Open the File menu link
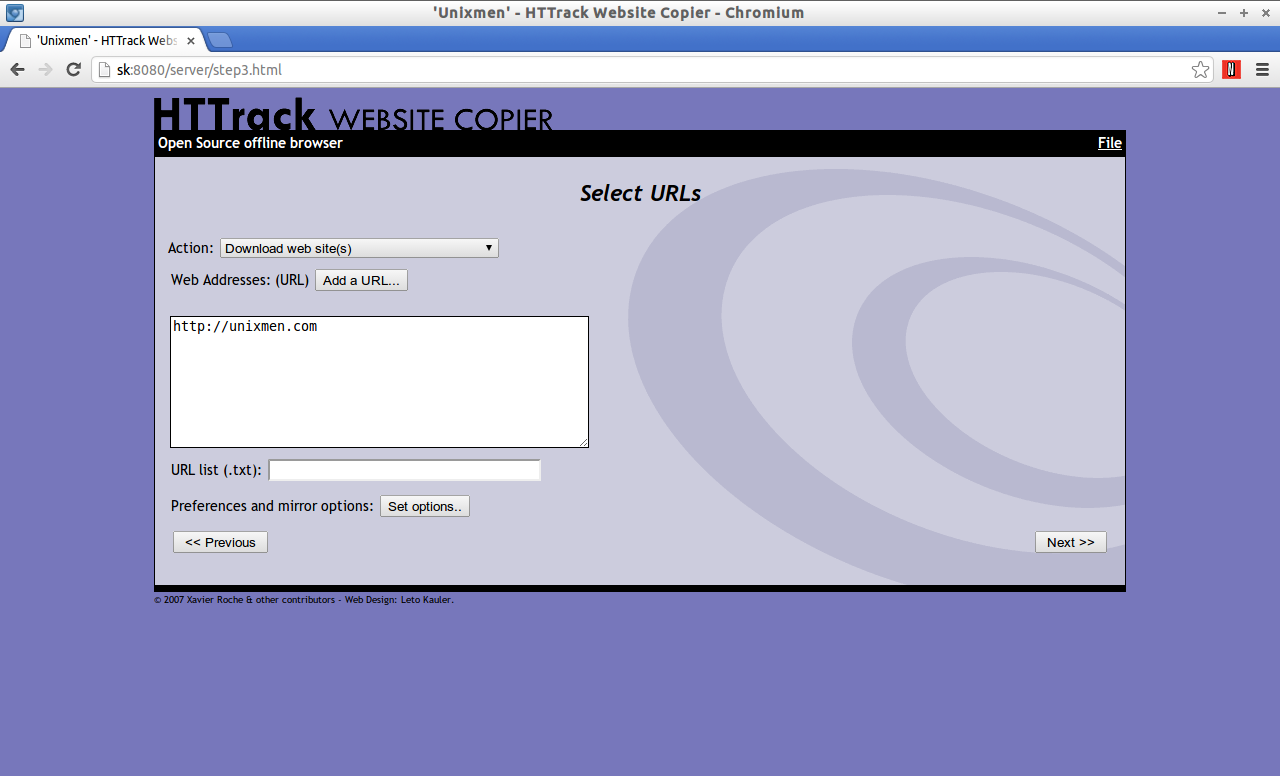Screen dimensions: 1280x776 click(x=1109, y=143)
